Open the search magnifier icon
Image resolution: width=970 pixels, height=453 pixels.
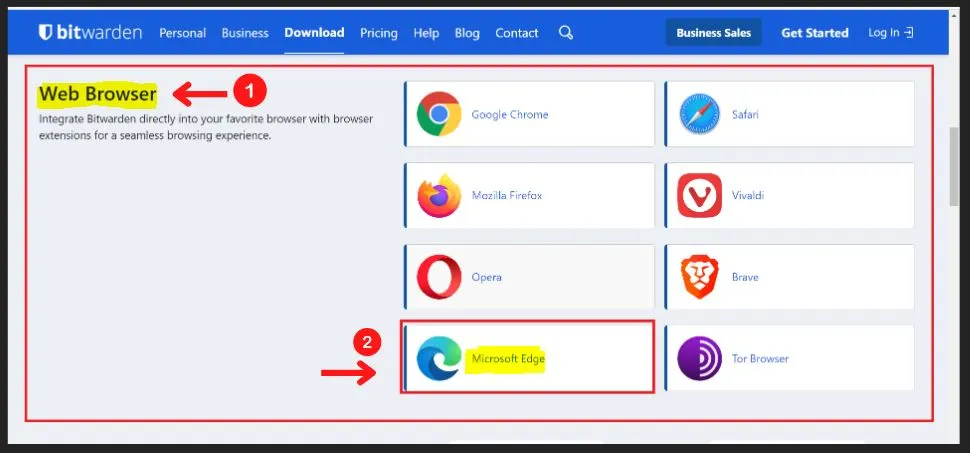coord(565,32)
